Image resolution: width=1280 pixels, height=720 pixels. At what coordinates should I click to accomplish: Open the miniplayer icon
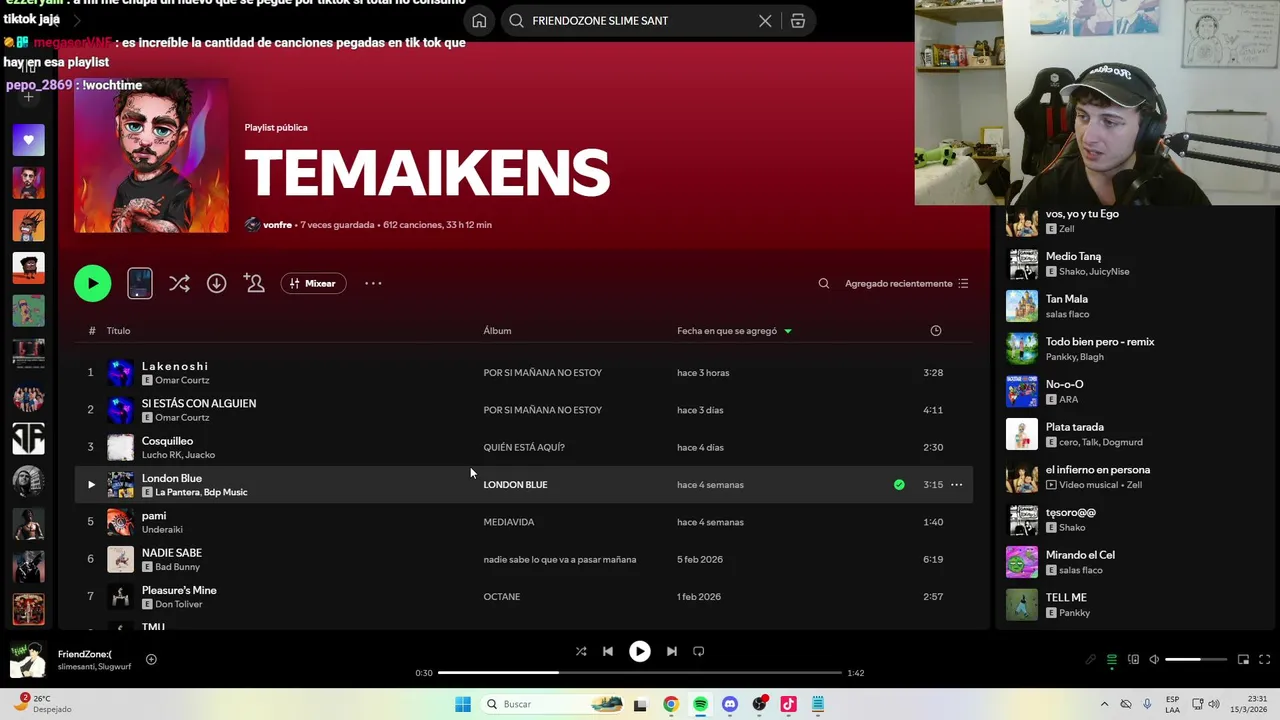point(1243,660)
